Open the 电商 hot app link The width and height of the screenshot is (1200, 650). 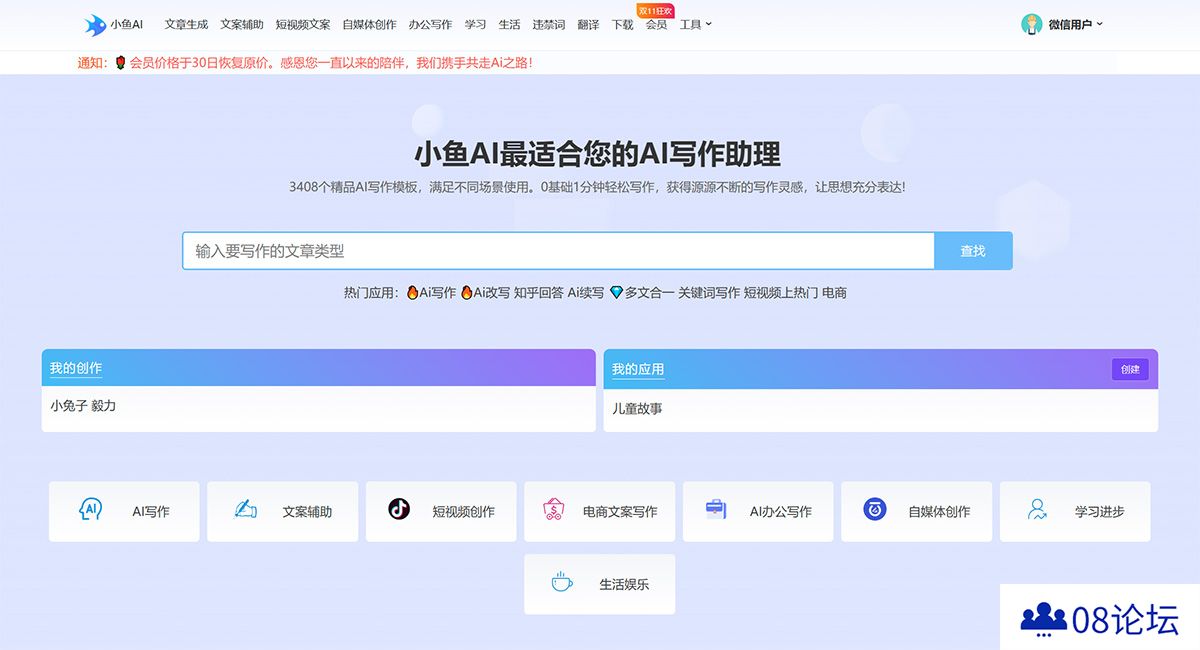tap(834, 292)
